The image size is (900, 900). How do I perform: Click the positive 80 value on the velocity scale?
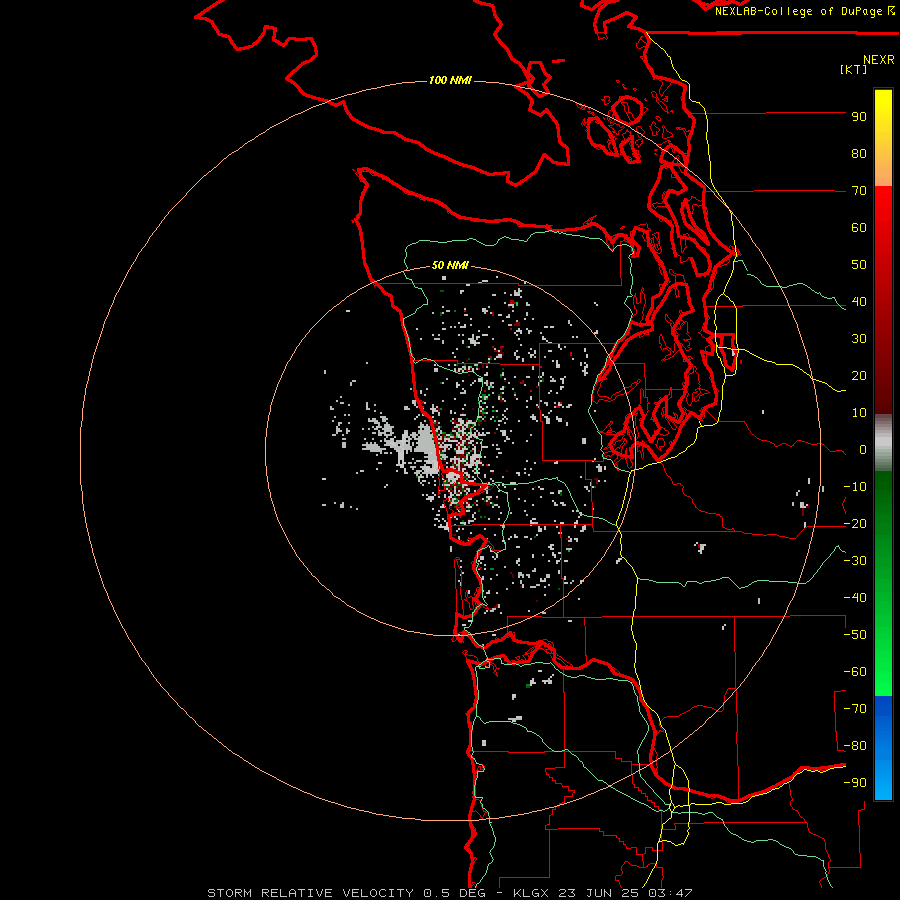(x=859, y=154)
